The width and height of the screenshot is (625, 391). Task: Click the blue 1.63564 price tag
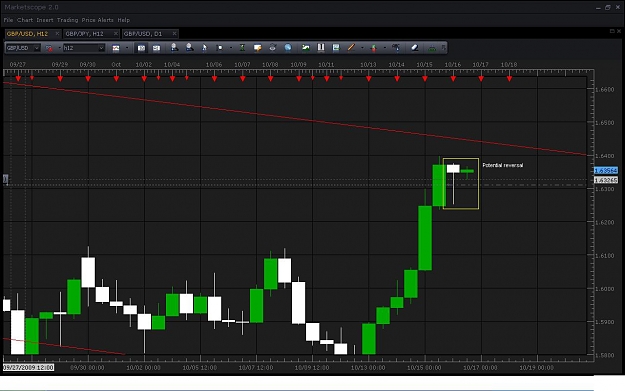606,171
